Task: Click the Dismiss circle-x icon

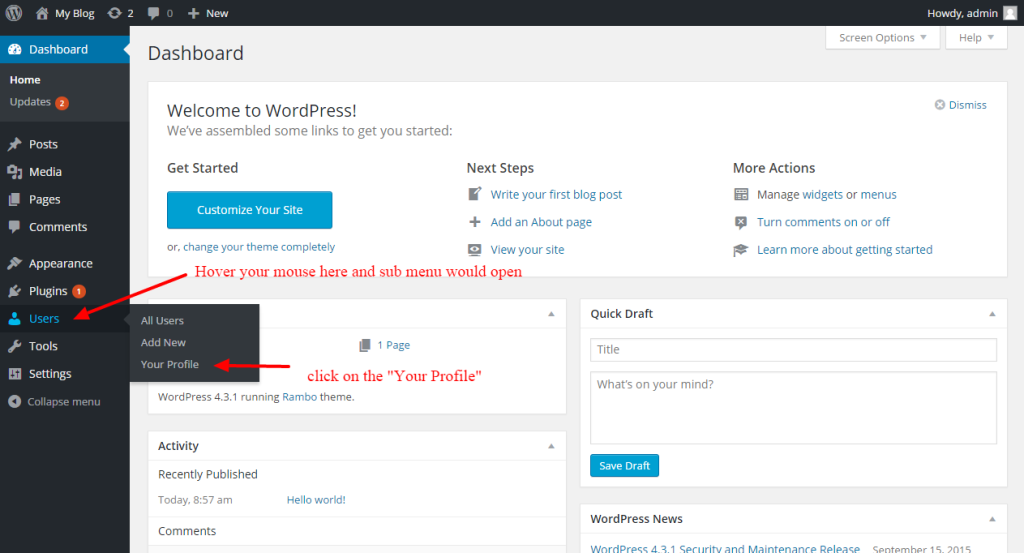Action: 940,104
